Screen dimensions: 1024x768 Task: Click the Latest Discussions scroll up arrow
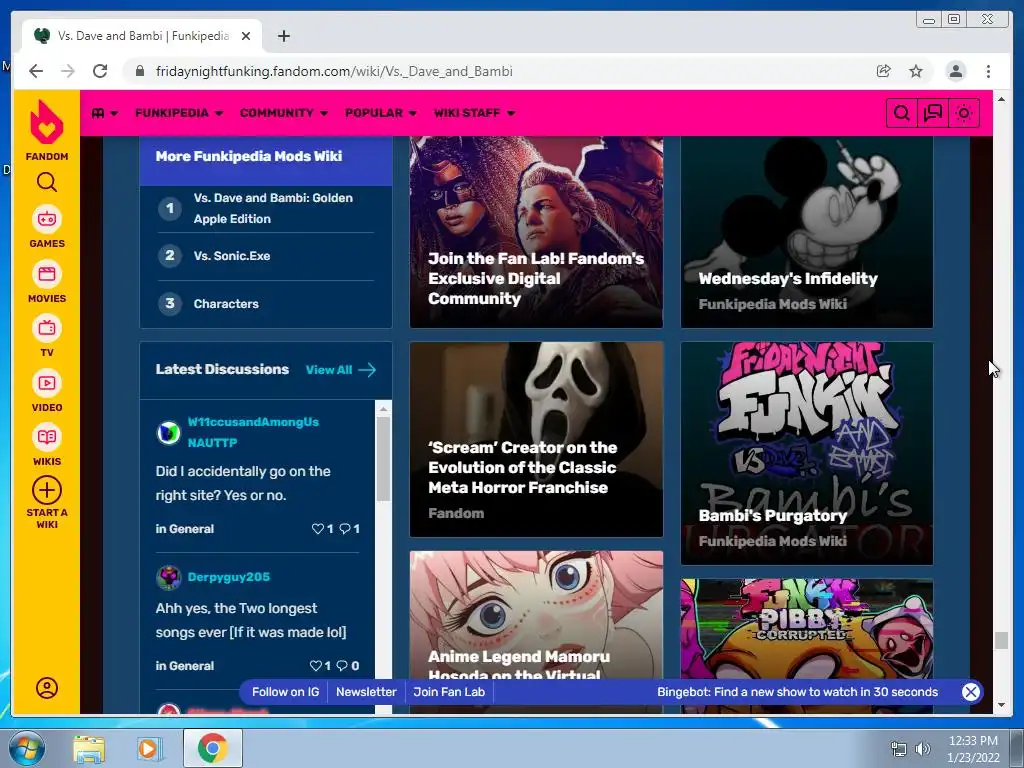(383, 409)
